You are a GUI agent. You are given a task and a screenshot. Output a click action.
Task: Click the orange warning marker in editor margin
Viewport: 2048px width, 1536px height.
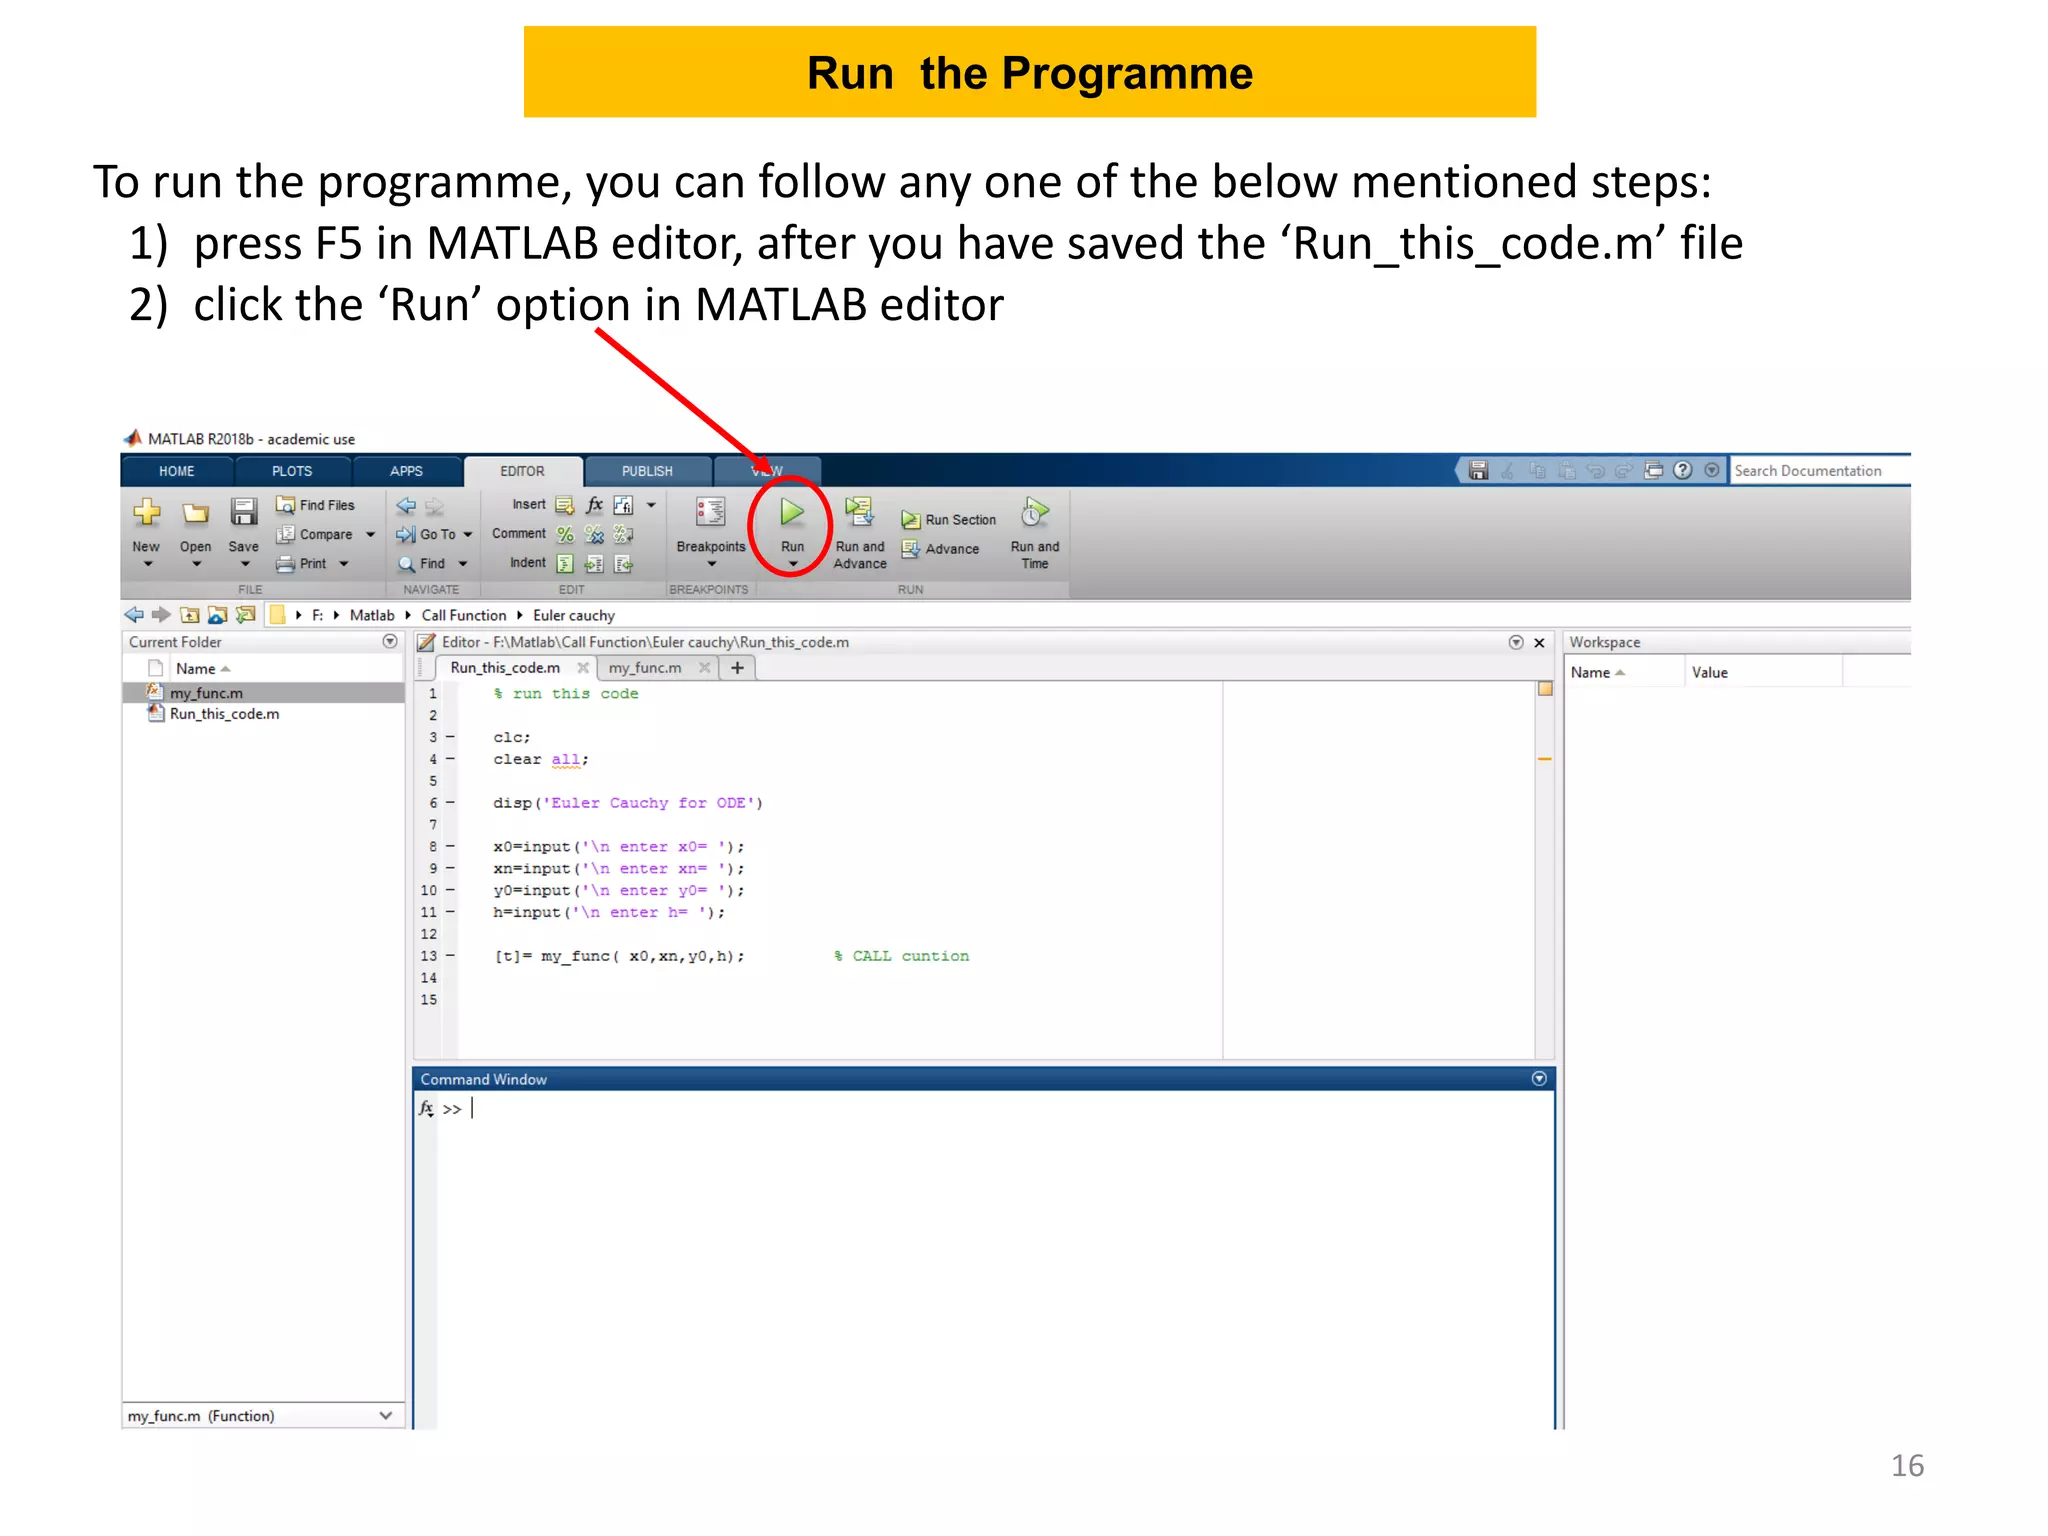1544,760
